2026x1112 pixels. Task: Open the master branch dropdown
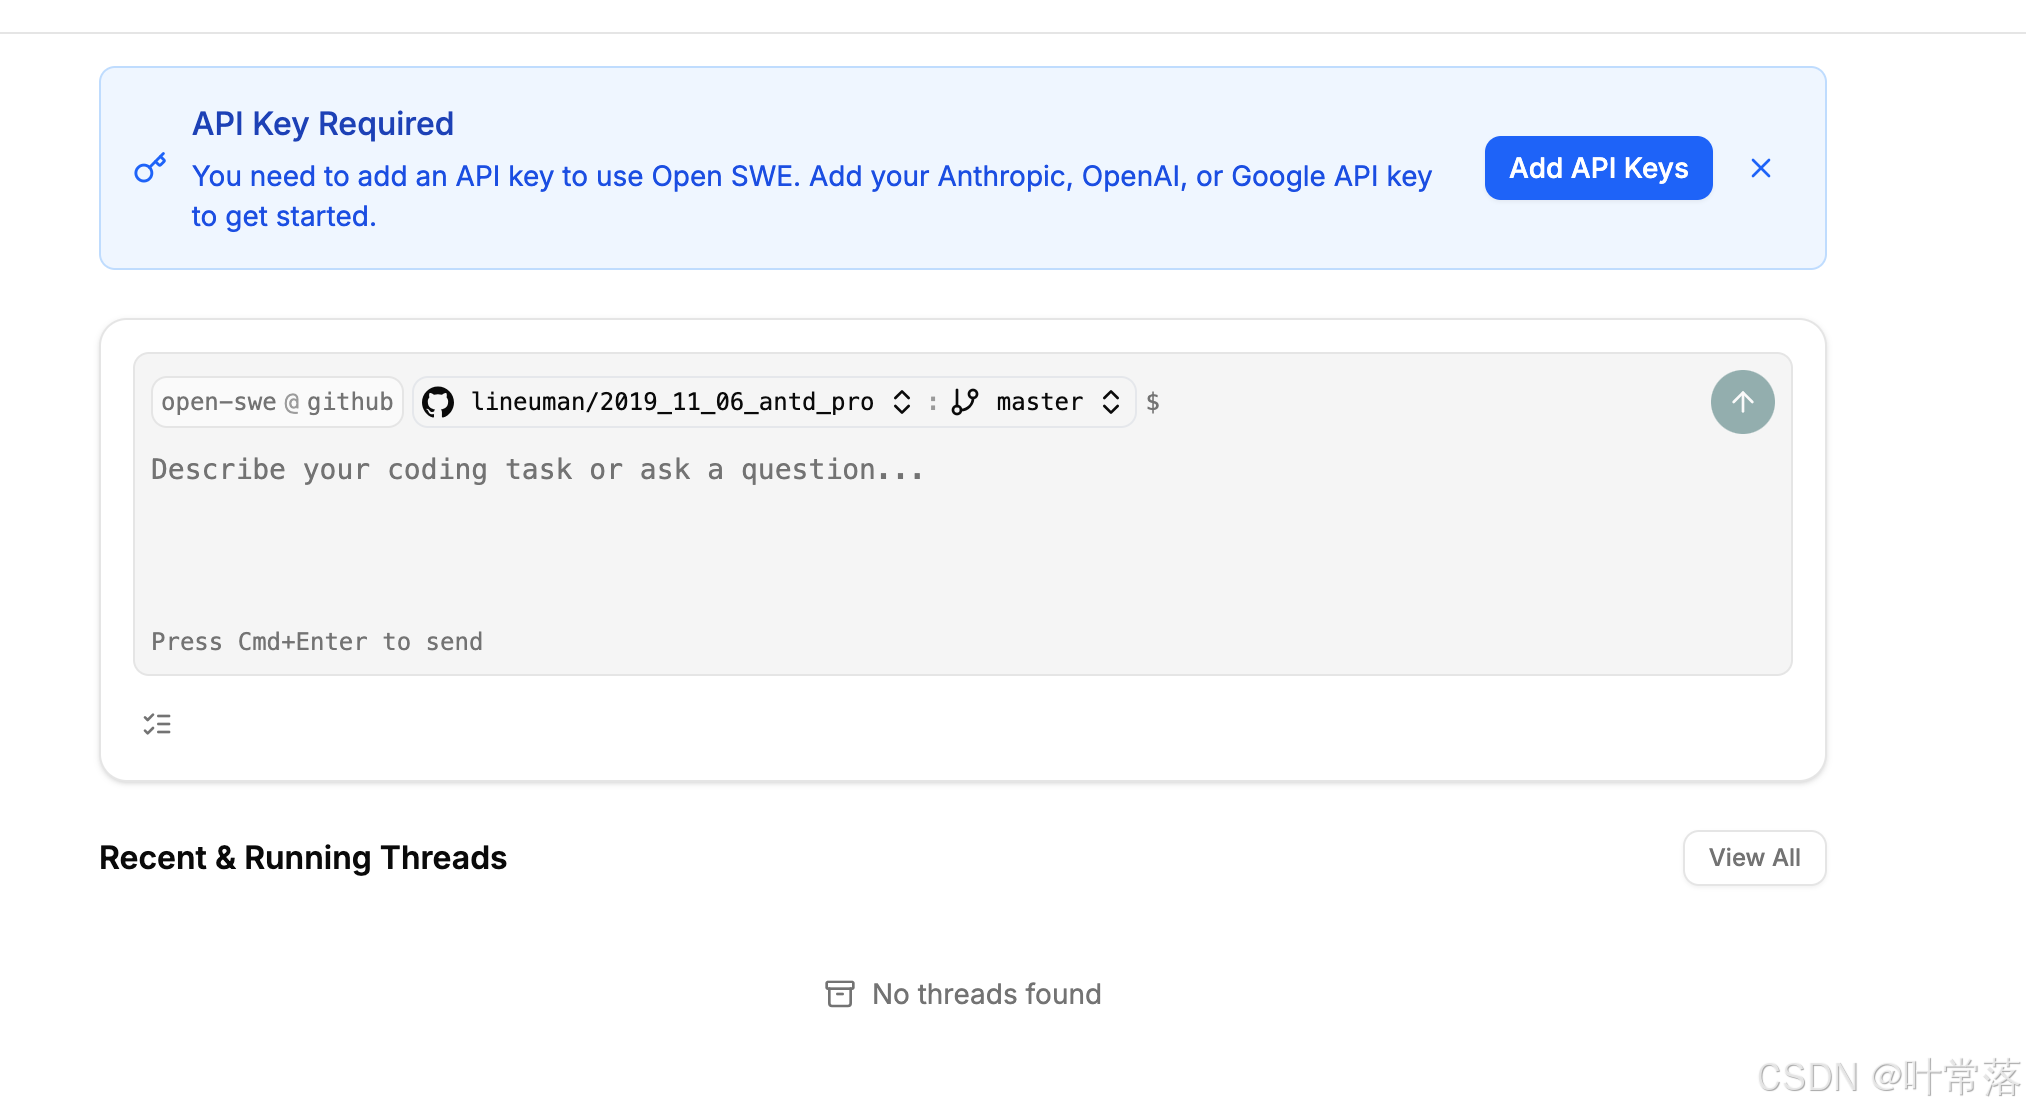[x=1040, y=402]
